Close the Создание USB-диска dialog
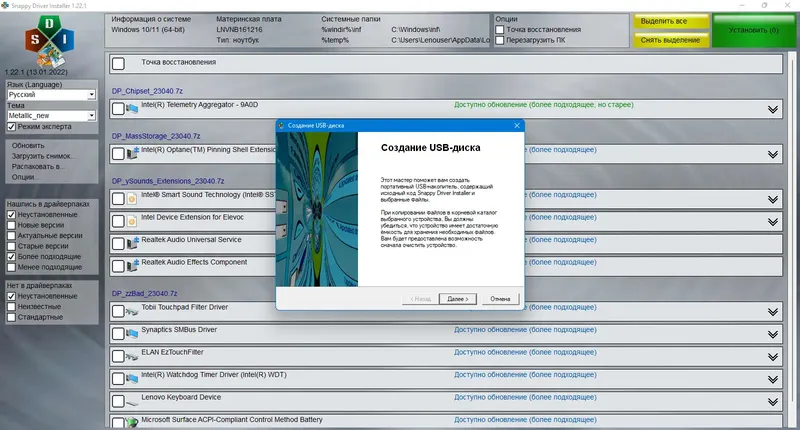This screenshot has height=430, width=800. [x=517, y=125]
